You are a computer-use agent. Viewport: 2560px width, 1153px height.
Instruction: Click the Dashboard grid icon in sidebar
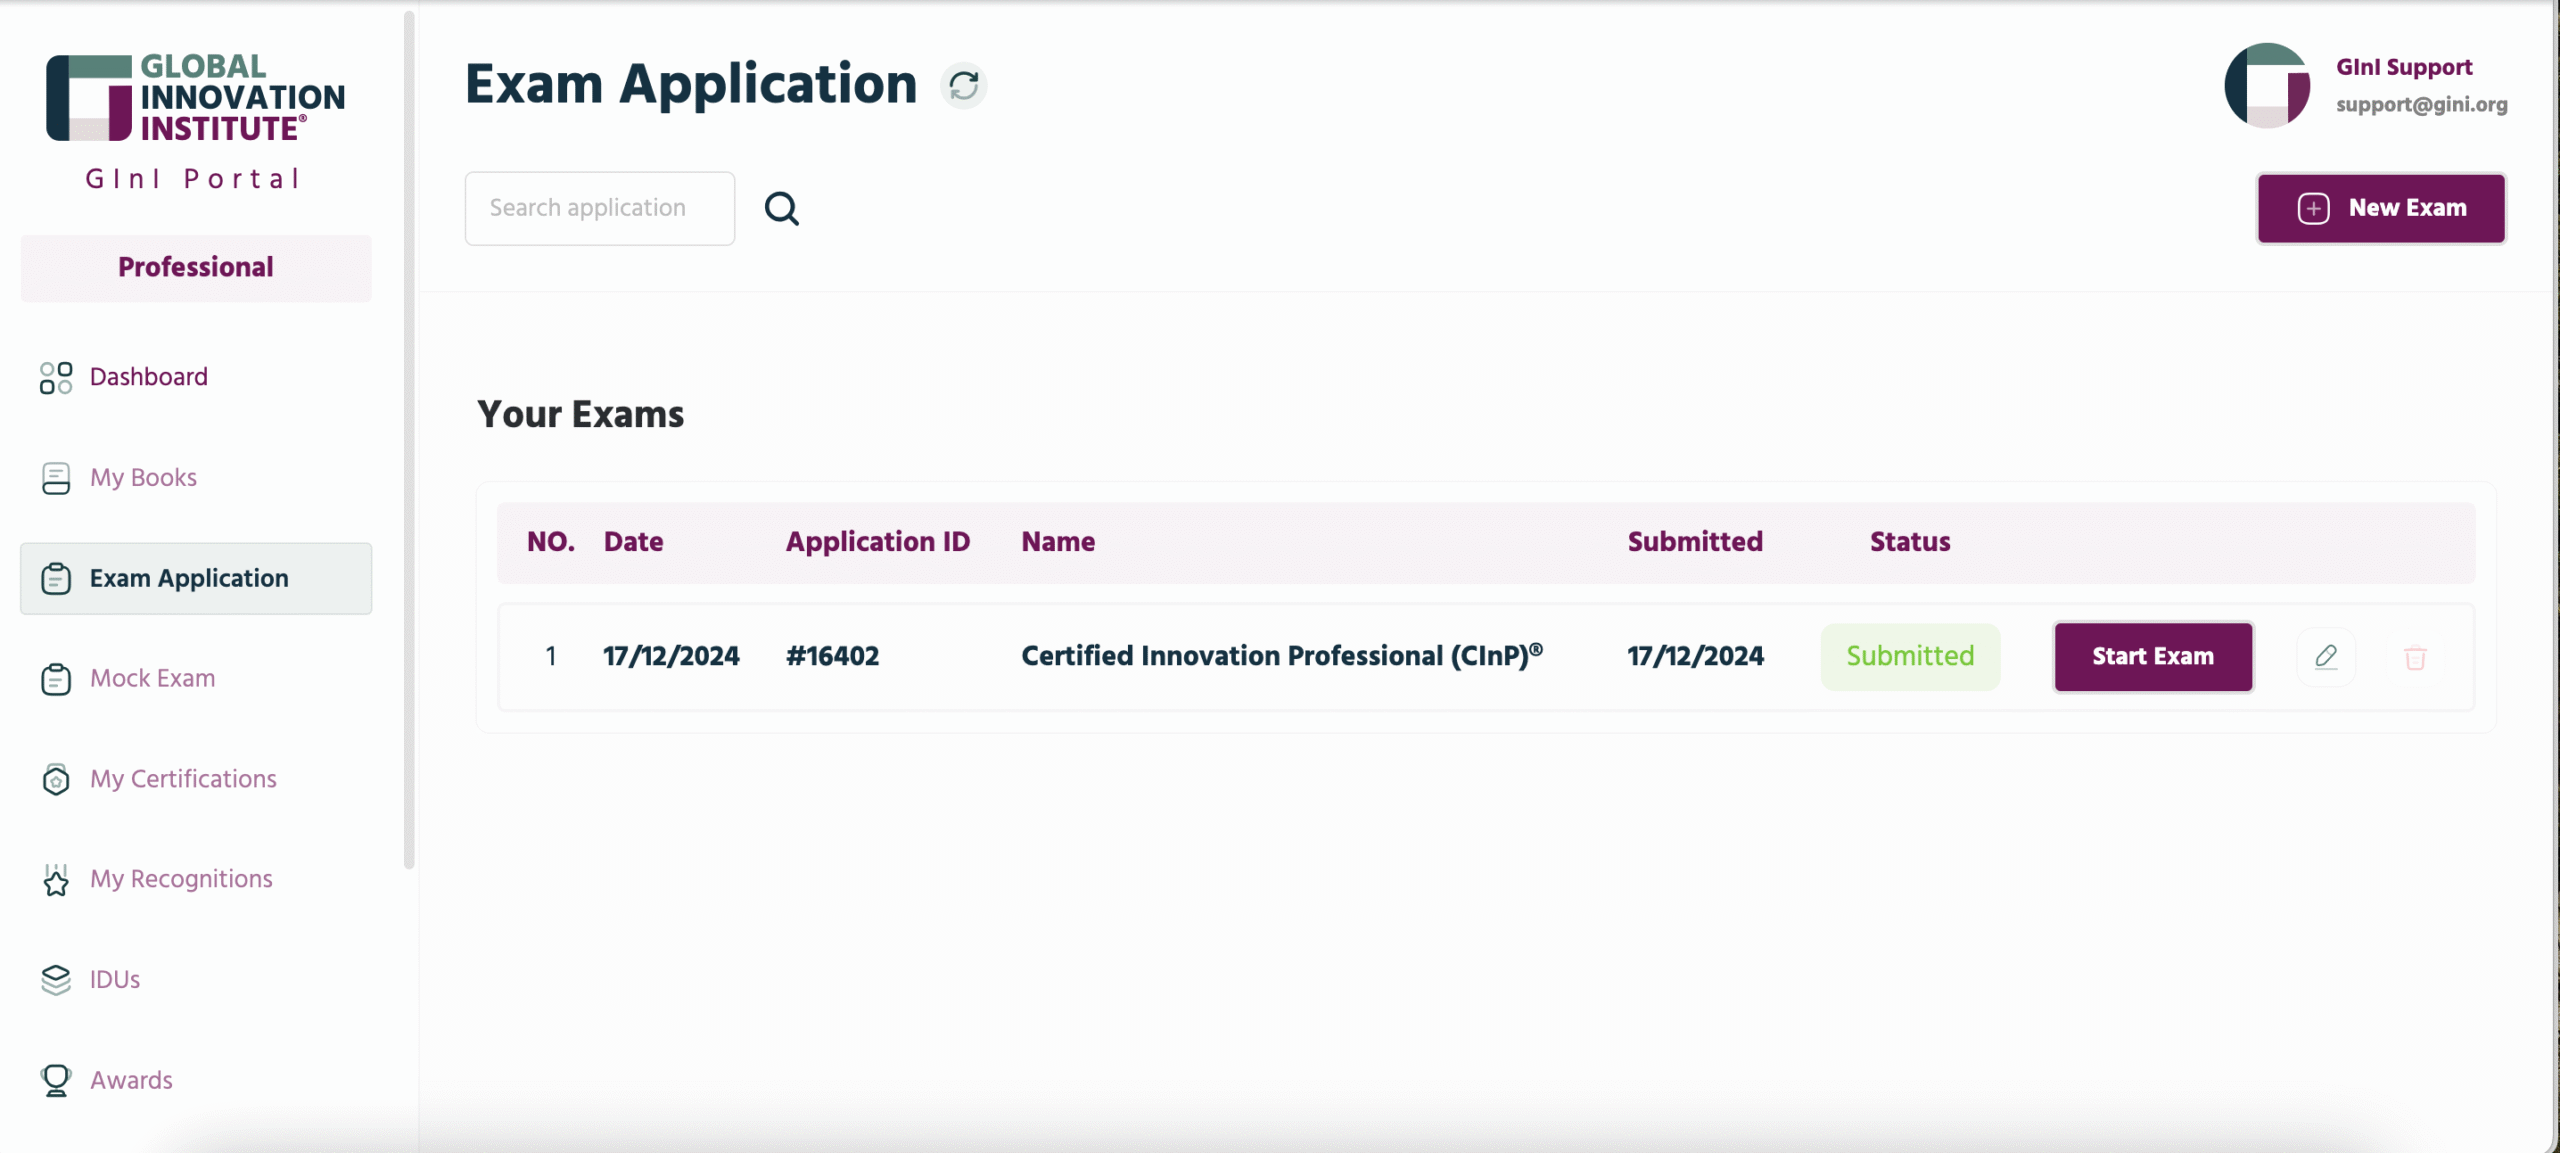point(56,378)
